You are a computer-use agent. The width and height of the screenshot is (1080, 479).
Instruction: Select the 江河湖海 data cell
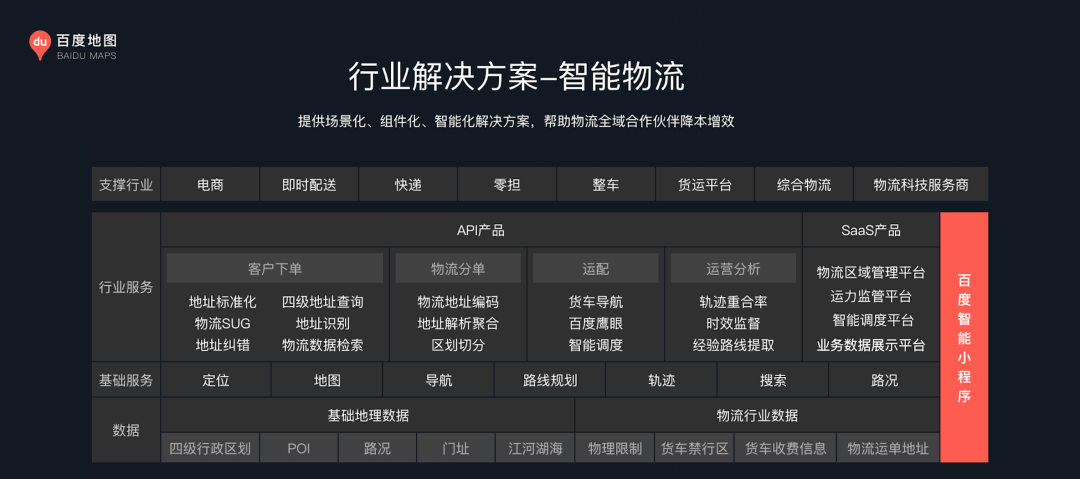[535, 449]
